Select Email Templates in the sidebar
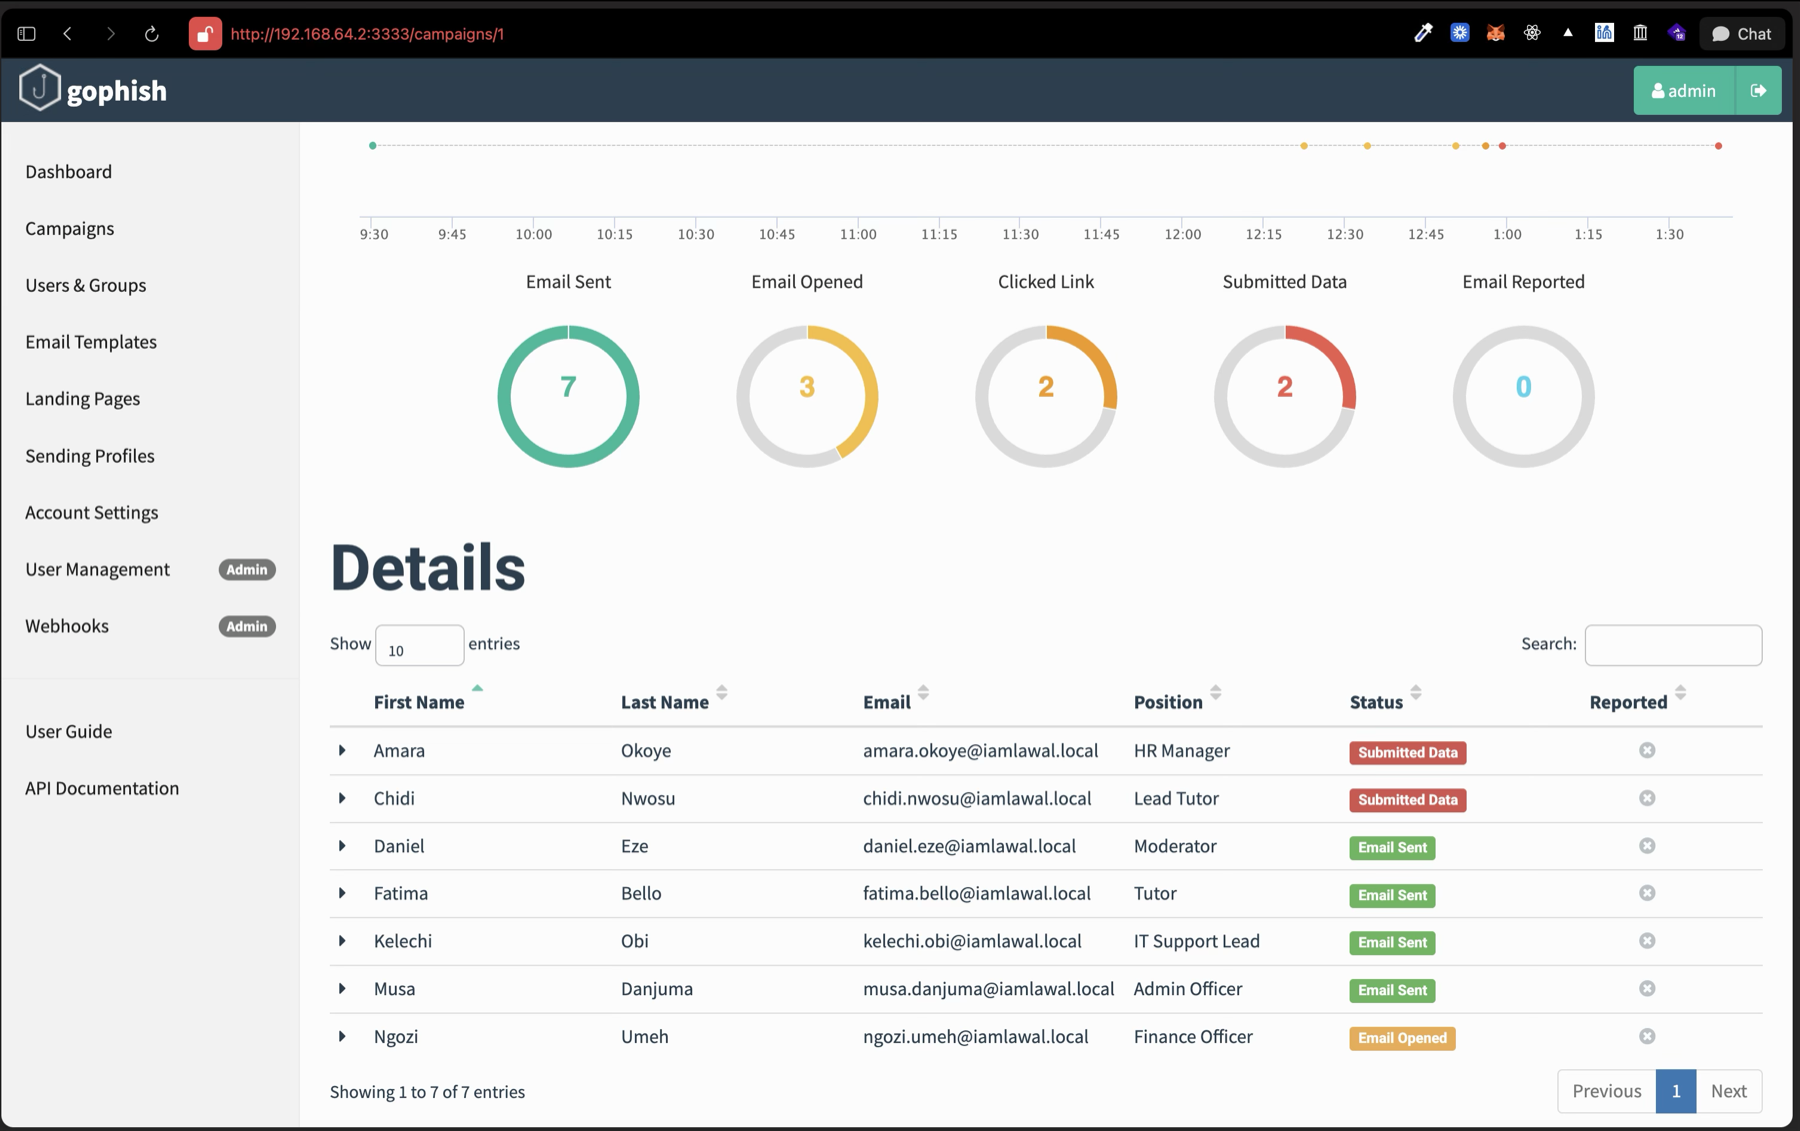This screenshot has height=1131, width=1800. [x=91, y=342]
